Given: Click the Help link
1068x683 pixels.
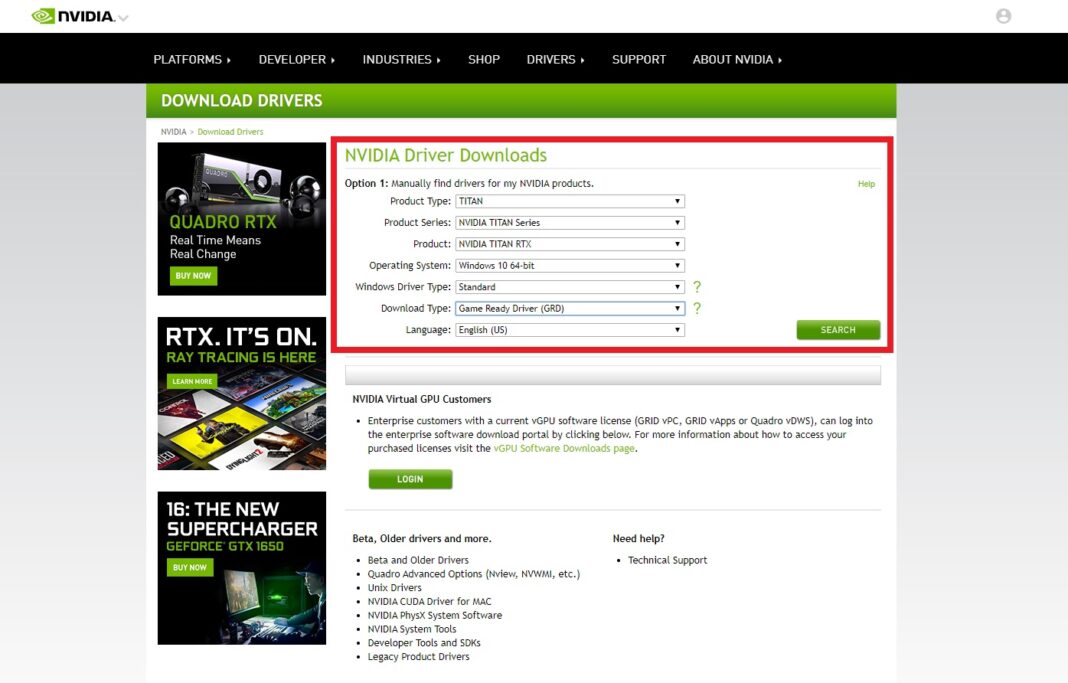Looking at the screenshot, I should coord(866,184).
